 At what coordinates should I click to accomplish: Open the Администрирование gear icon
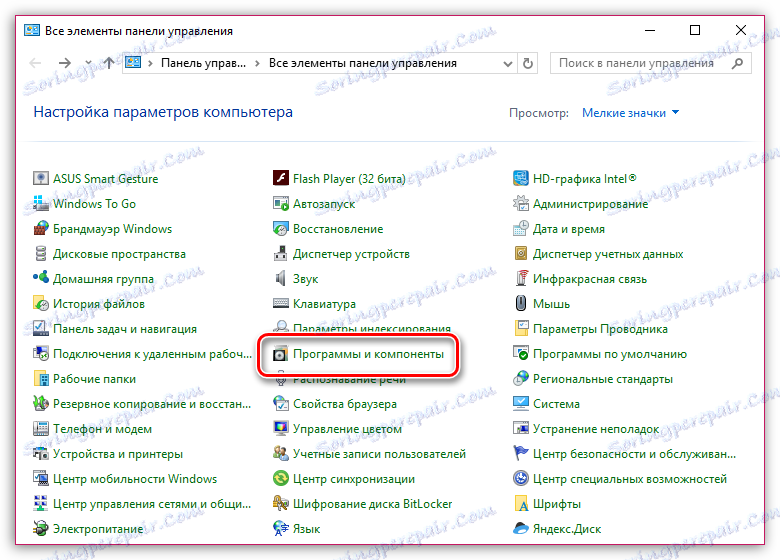click(521, 203)
